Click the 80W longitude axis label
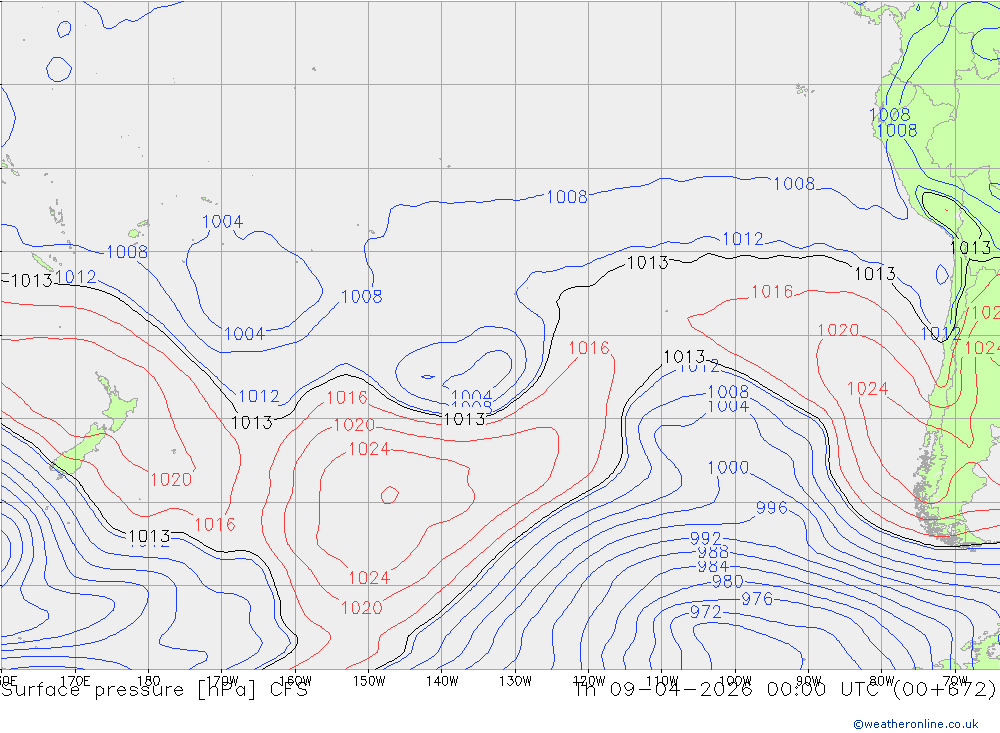The image size is (1000, 733). tap(882, 681)
